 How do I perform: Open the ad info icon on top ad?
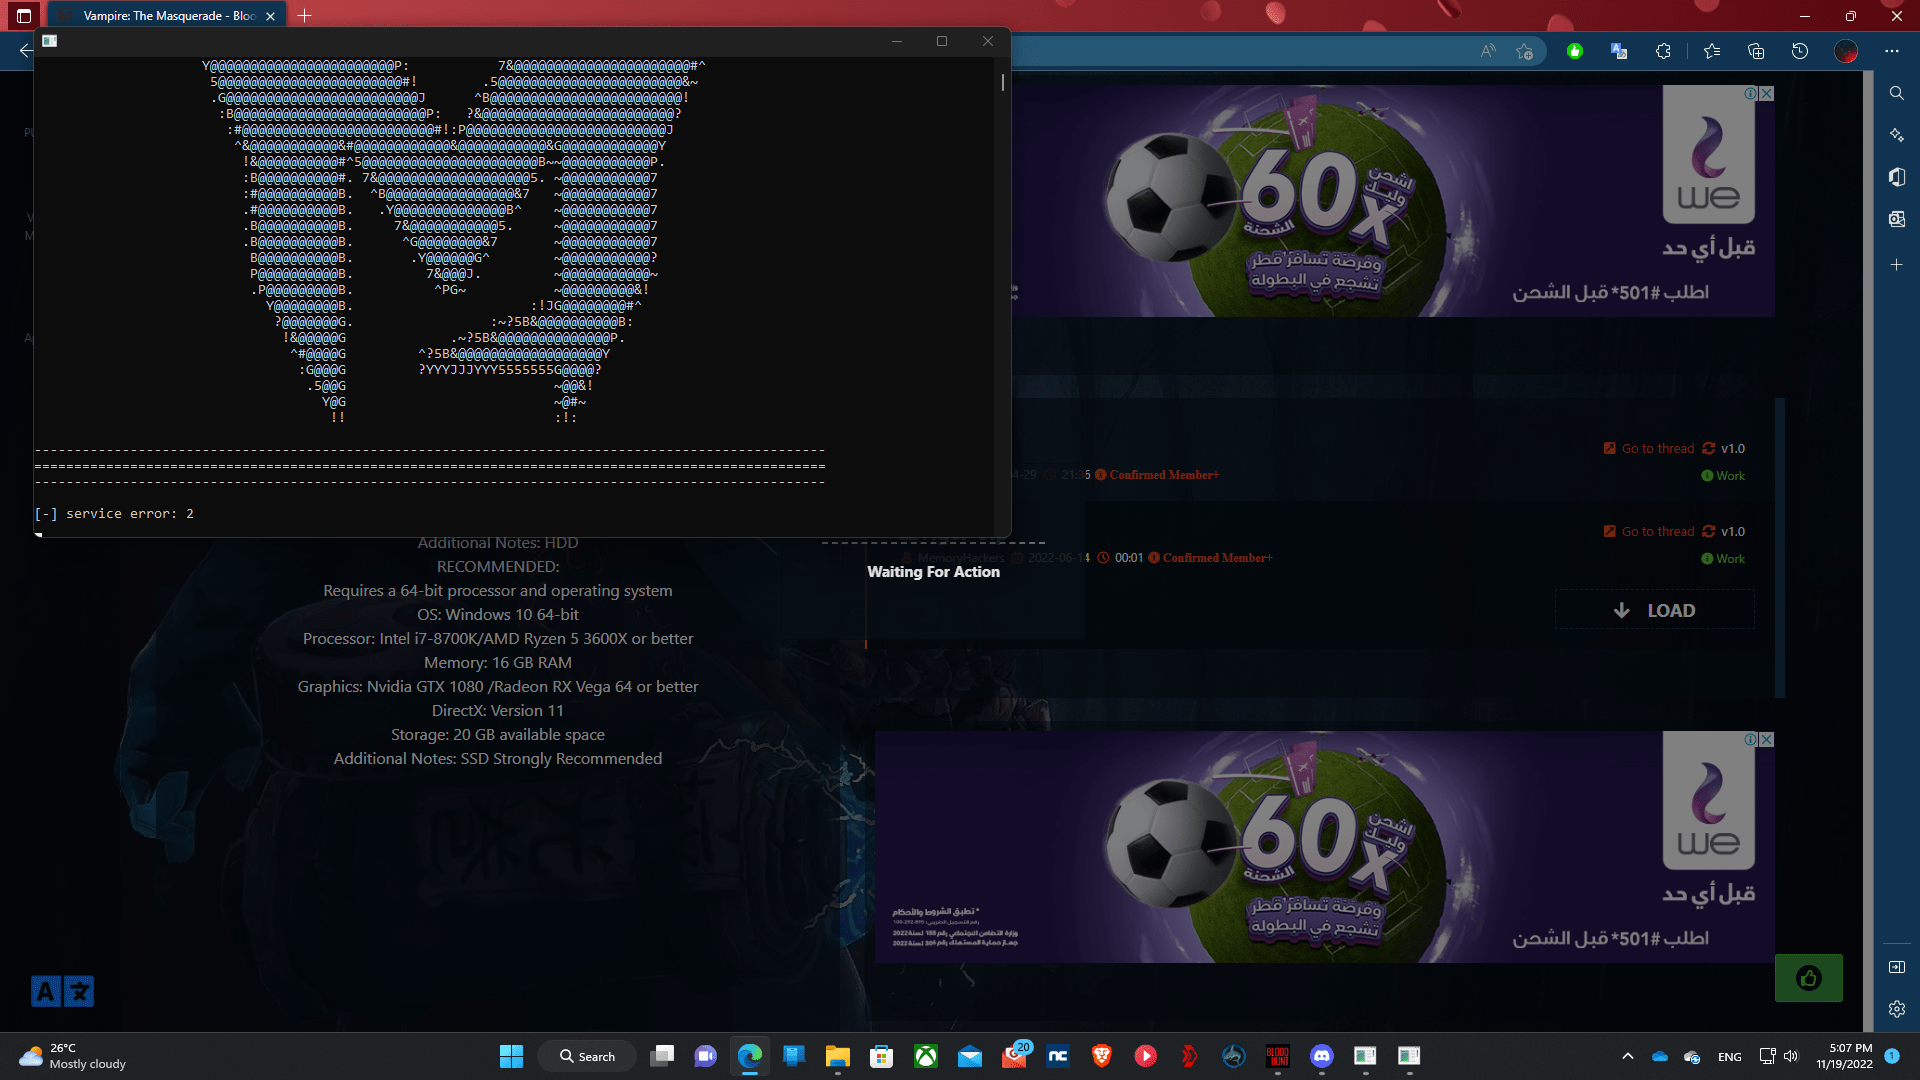click(x=1751, y=93)
